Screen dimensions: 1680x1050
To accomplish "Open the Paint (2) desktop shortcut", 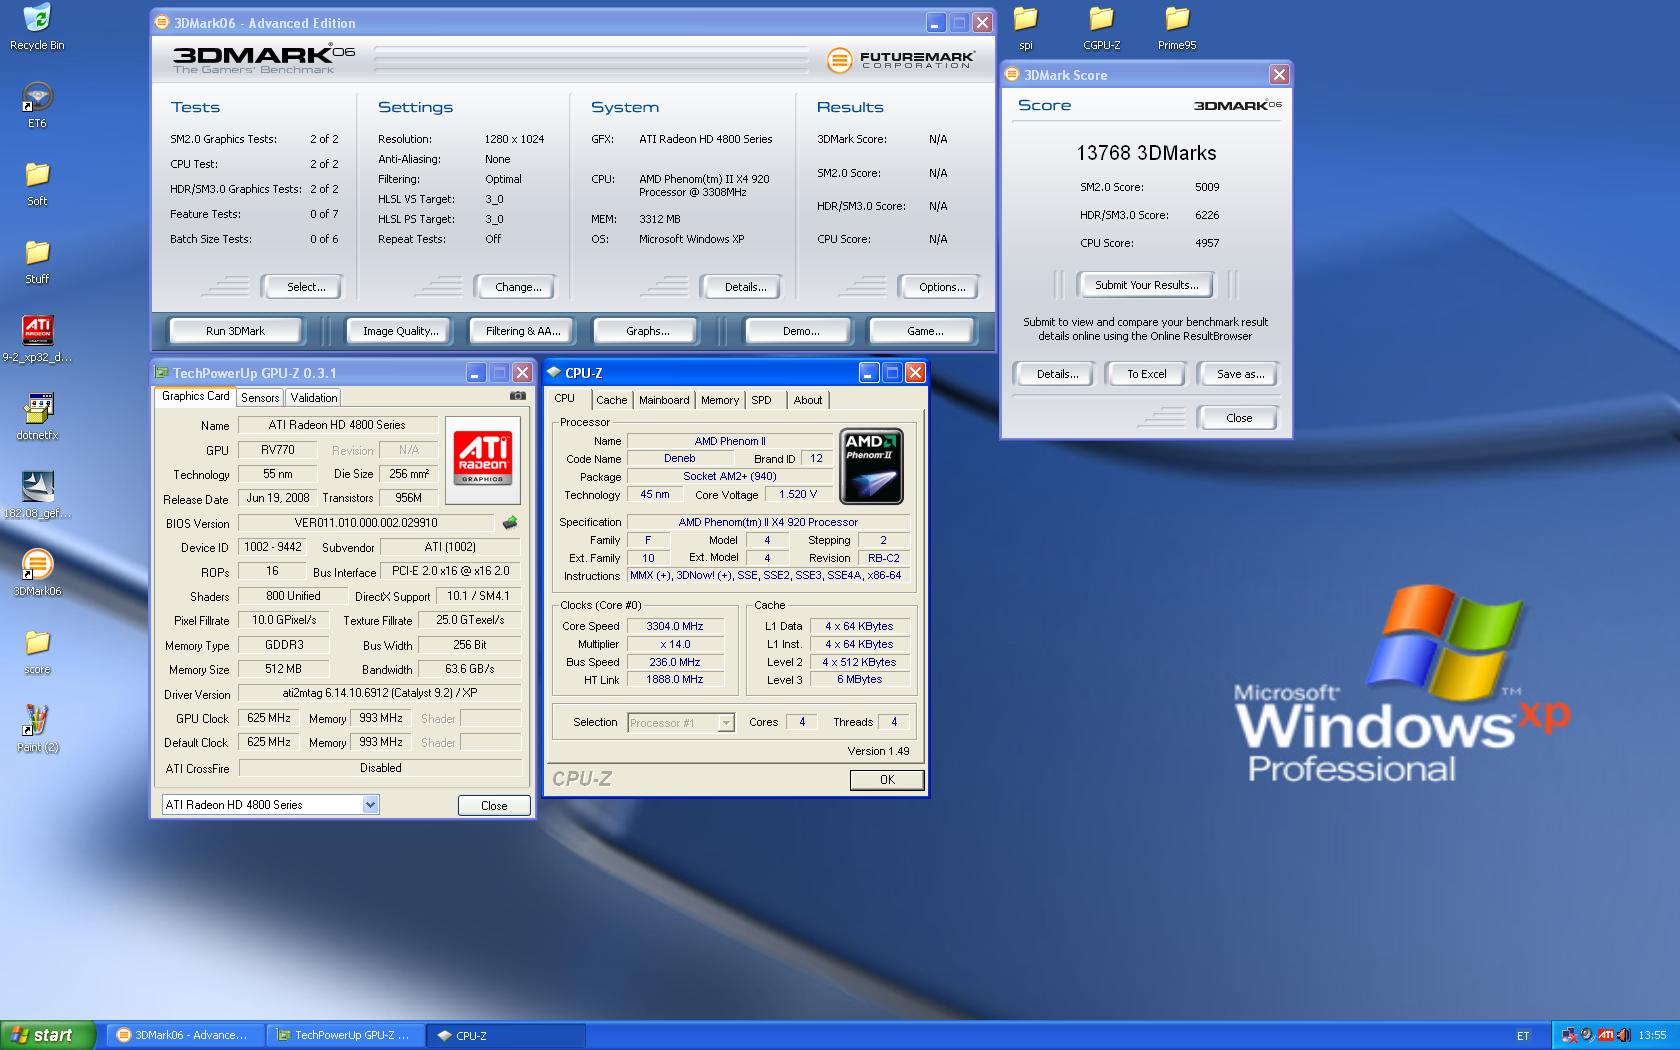I will [37, 729].
